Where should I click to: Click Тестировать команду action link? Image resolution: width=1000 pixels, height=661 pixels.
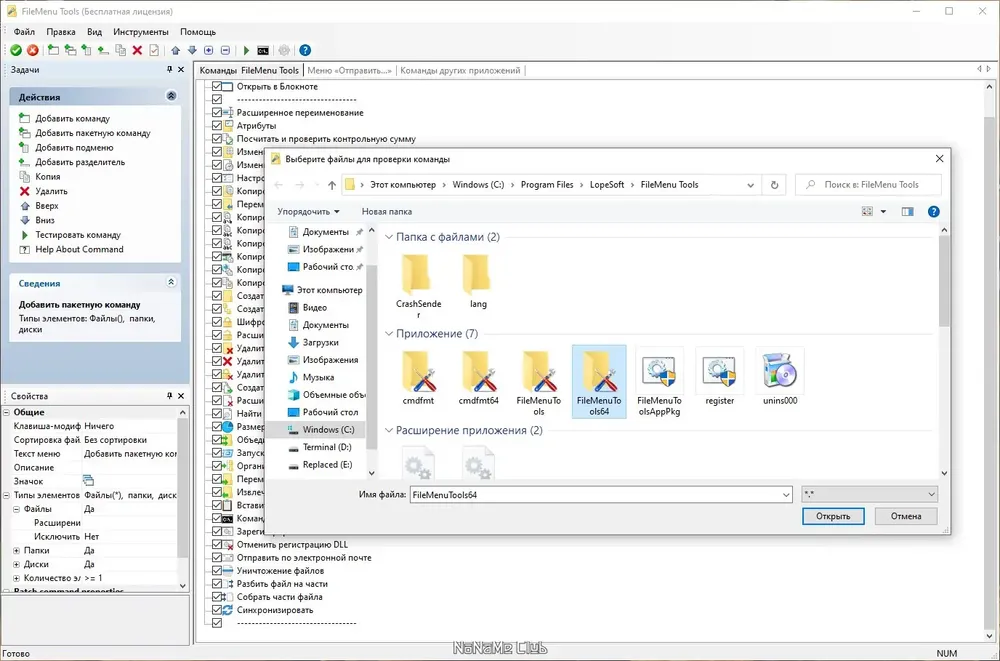point(78,235)
